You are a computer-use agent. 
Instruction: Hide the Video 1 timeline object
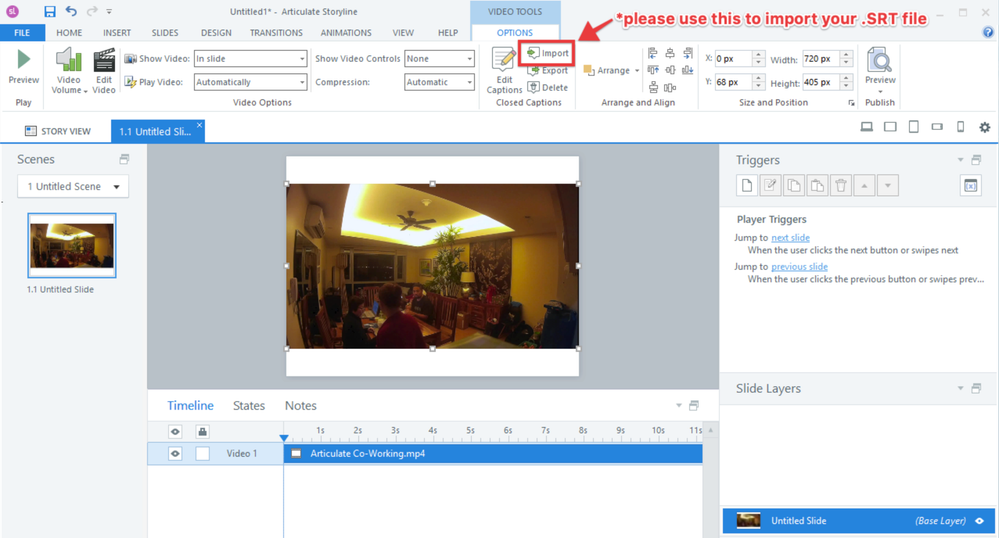[x=175, y=453]
